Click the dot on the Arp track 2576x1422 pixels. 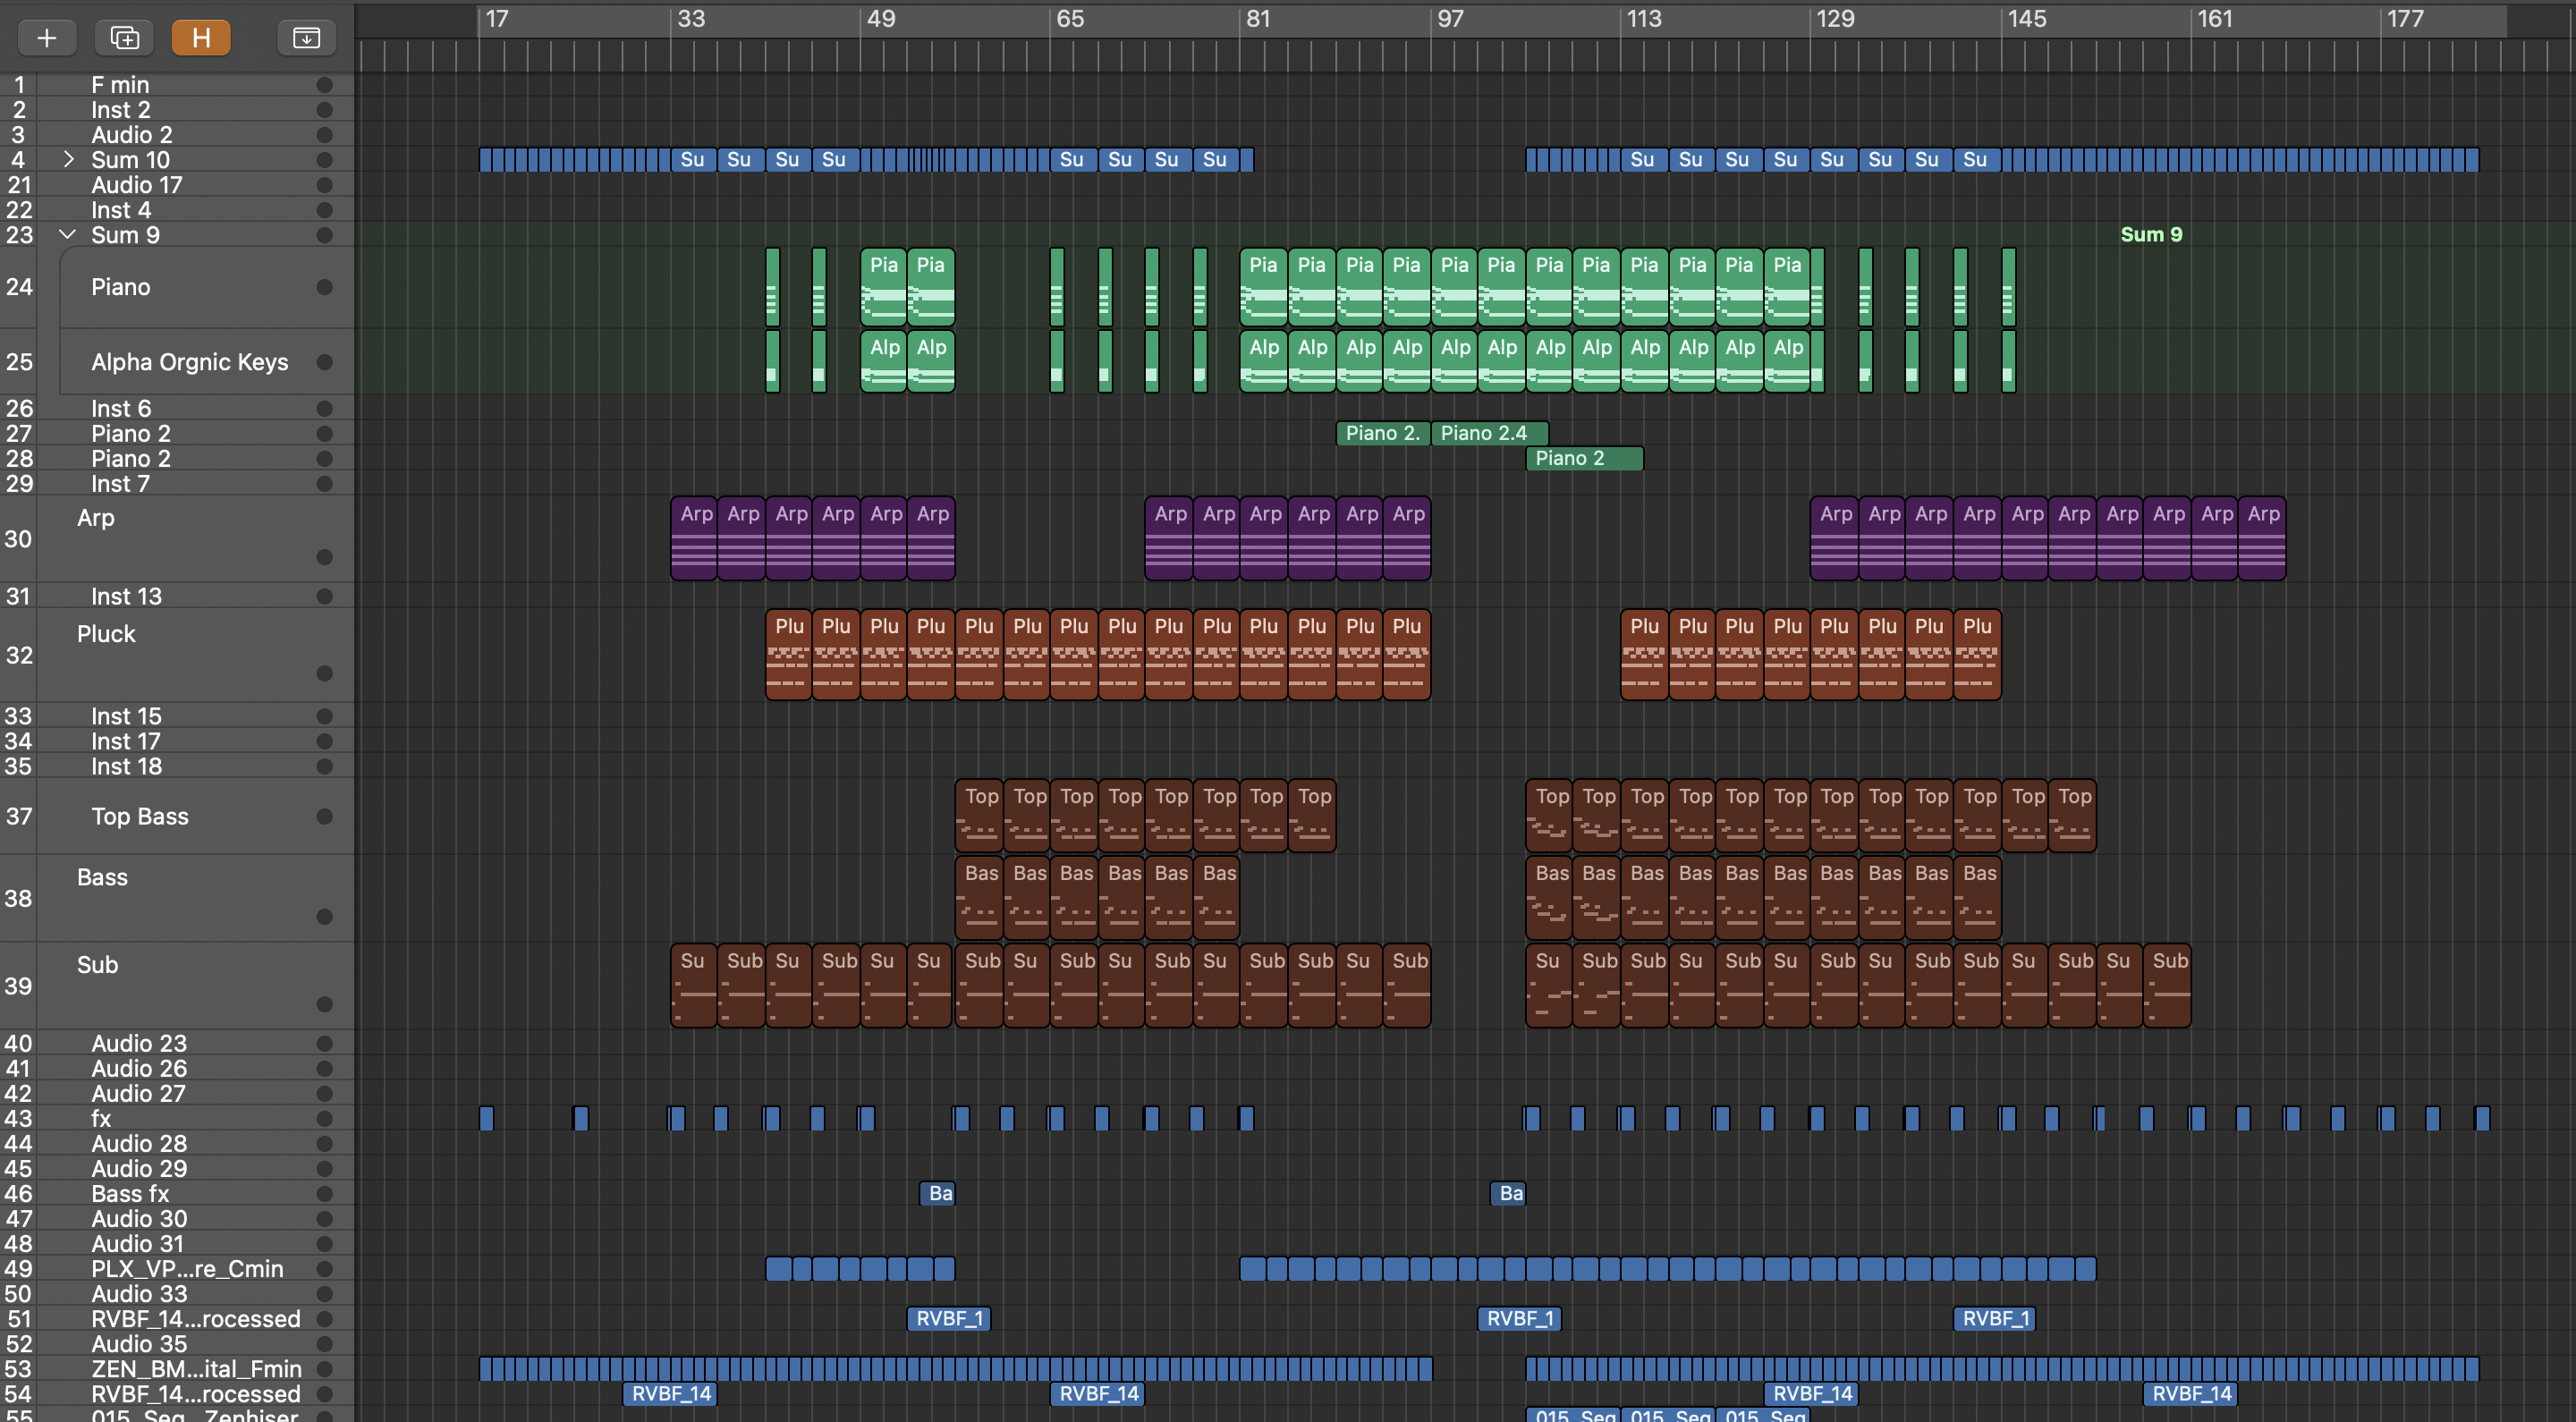click(x=324, y=557)
